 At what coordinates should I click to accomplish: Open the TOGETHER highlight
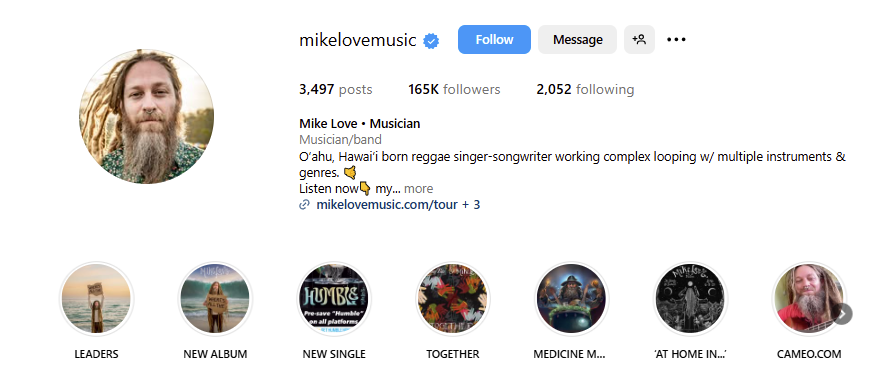pyautogui.click(x=453, y=299)
